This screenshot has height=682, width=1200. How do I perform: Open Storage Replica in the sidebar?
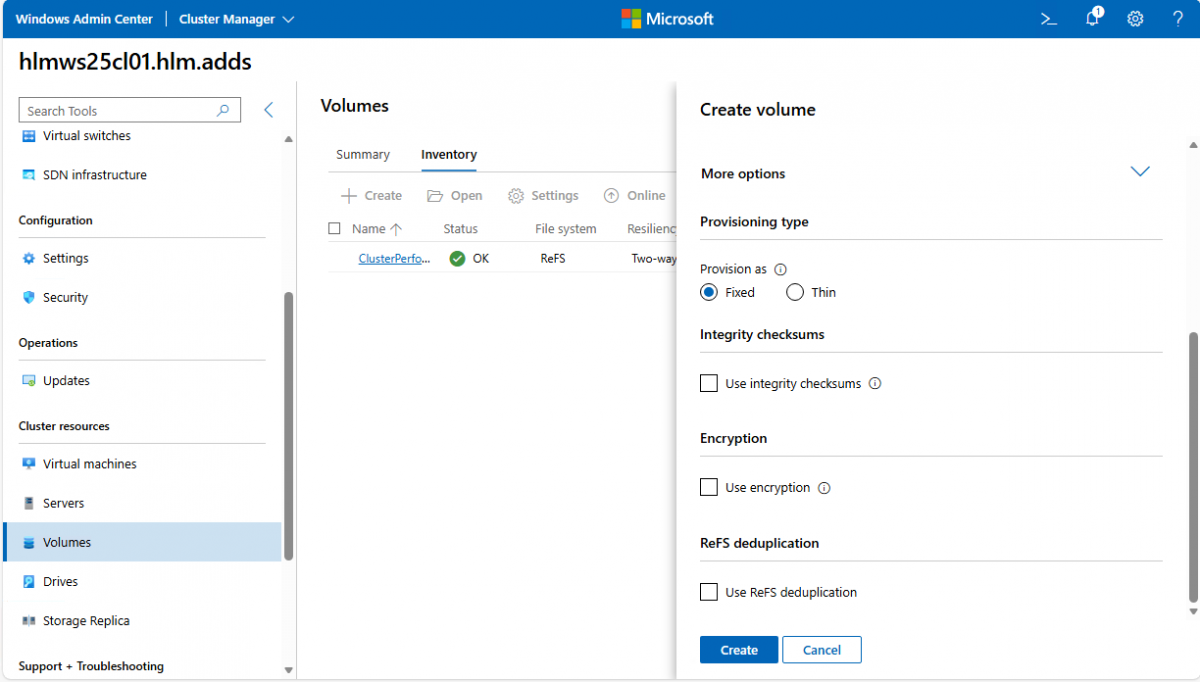coord(86,621)
